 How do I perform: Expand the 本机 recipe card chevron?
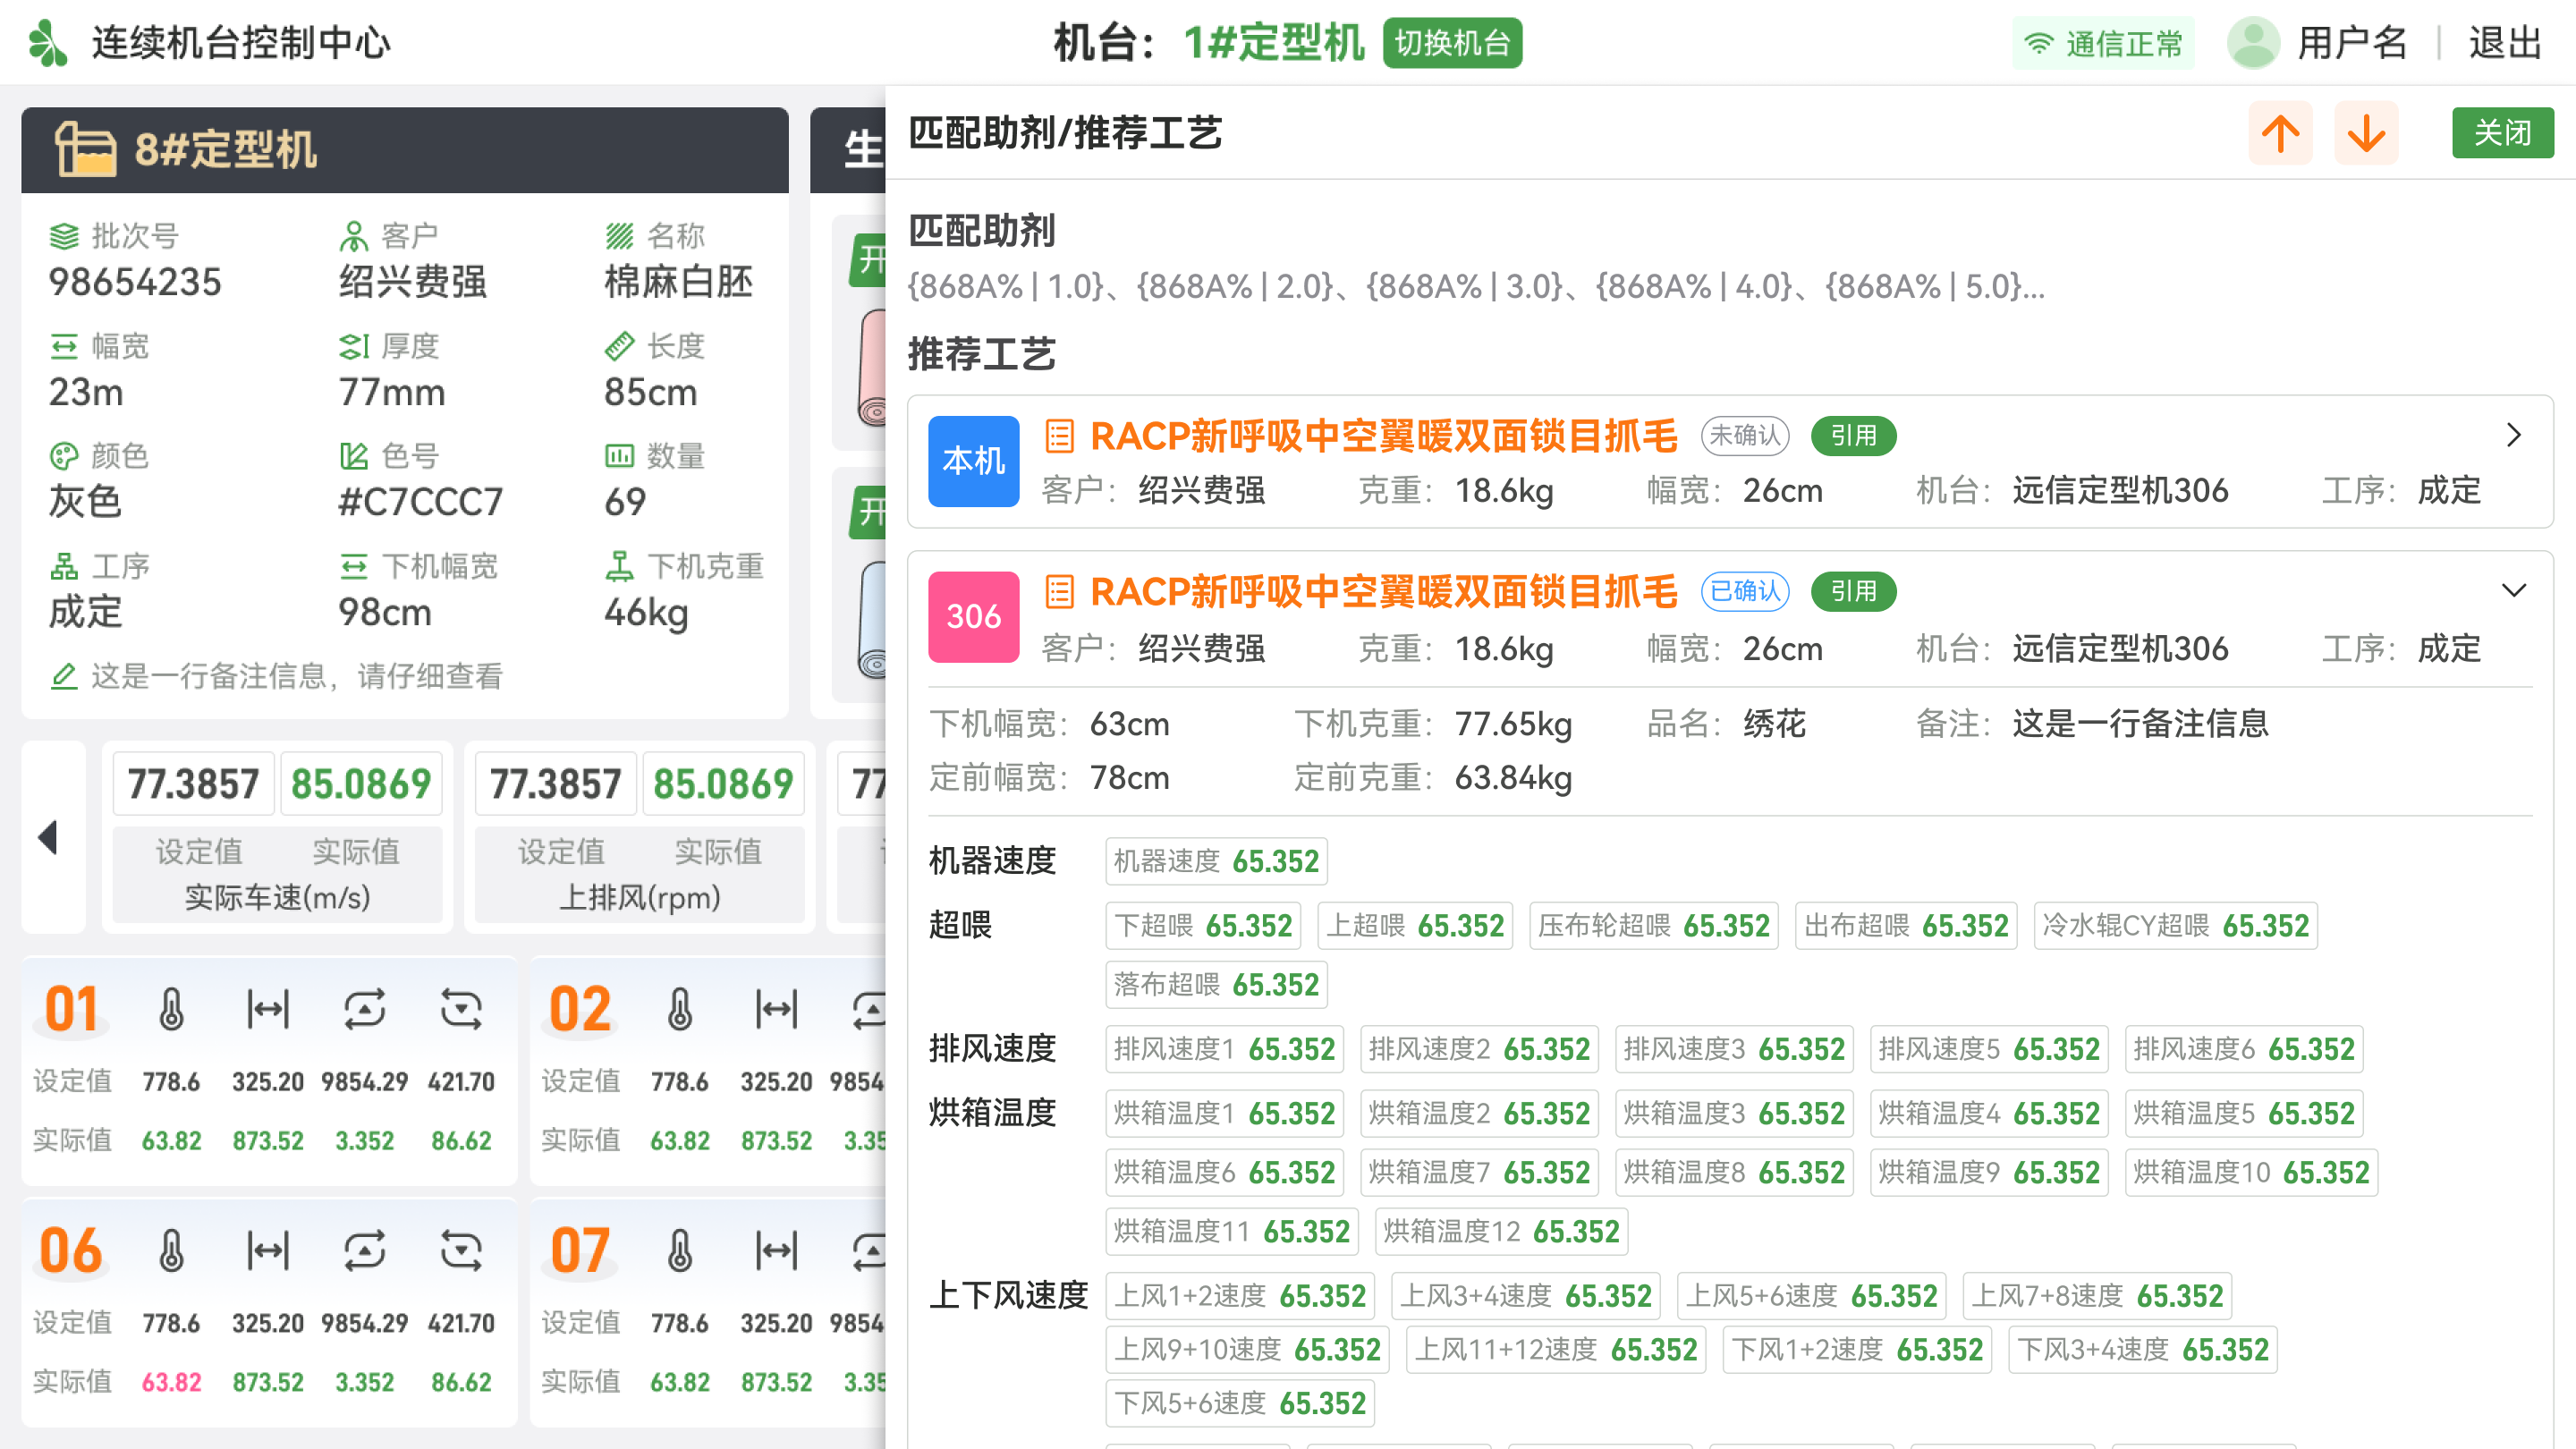tap(2513, 436)
